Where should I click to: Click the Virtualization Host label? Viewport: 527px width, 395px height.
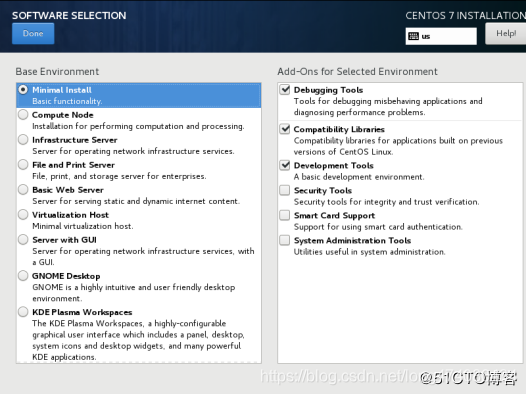pos(70,215)
